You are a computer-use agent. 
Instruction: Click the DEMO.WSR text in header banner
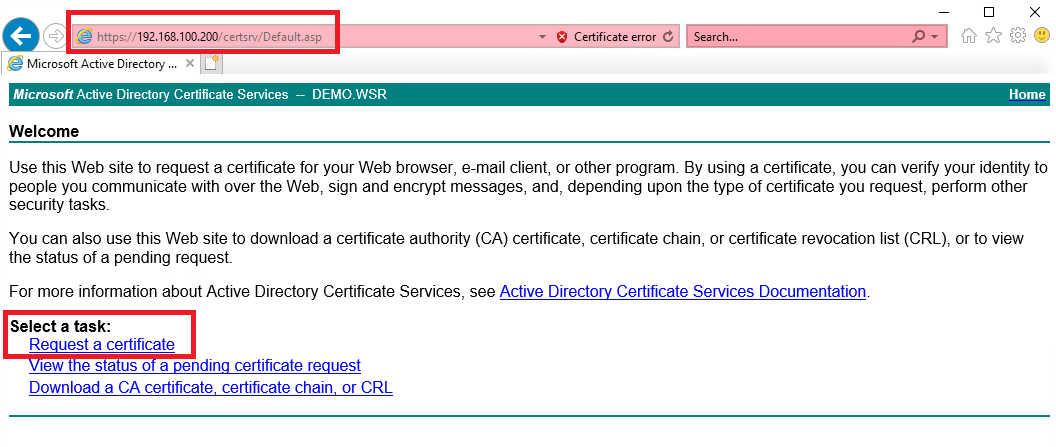pyautogui.click(x=350, y=95)
